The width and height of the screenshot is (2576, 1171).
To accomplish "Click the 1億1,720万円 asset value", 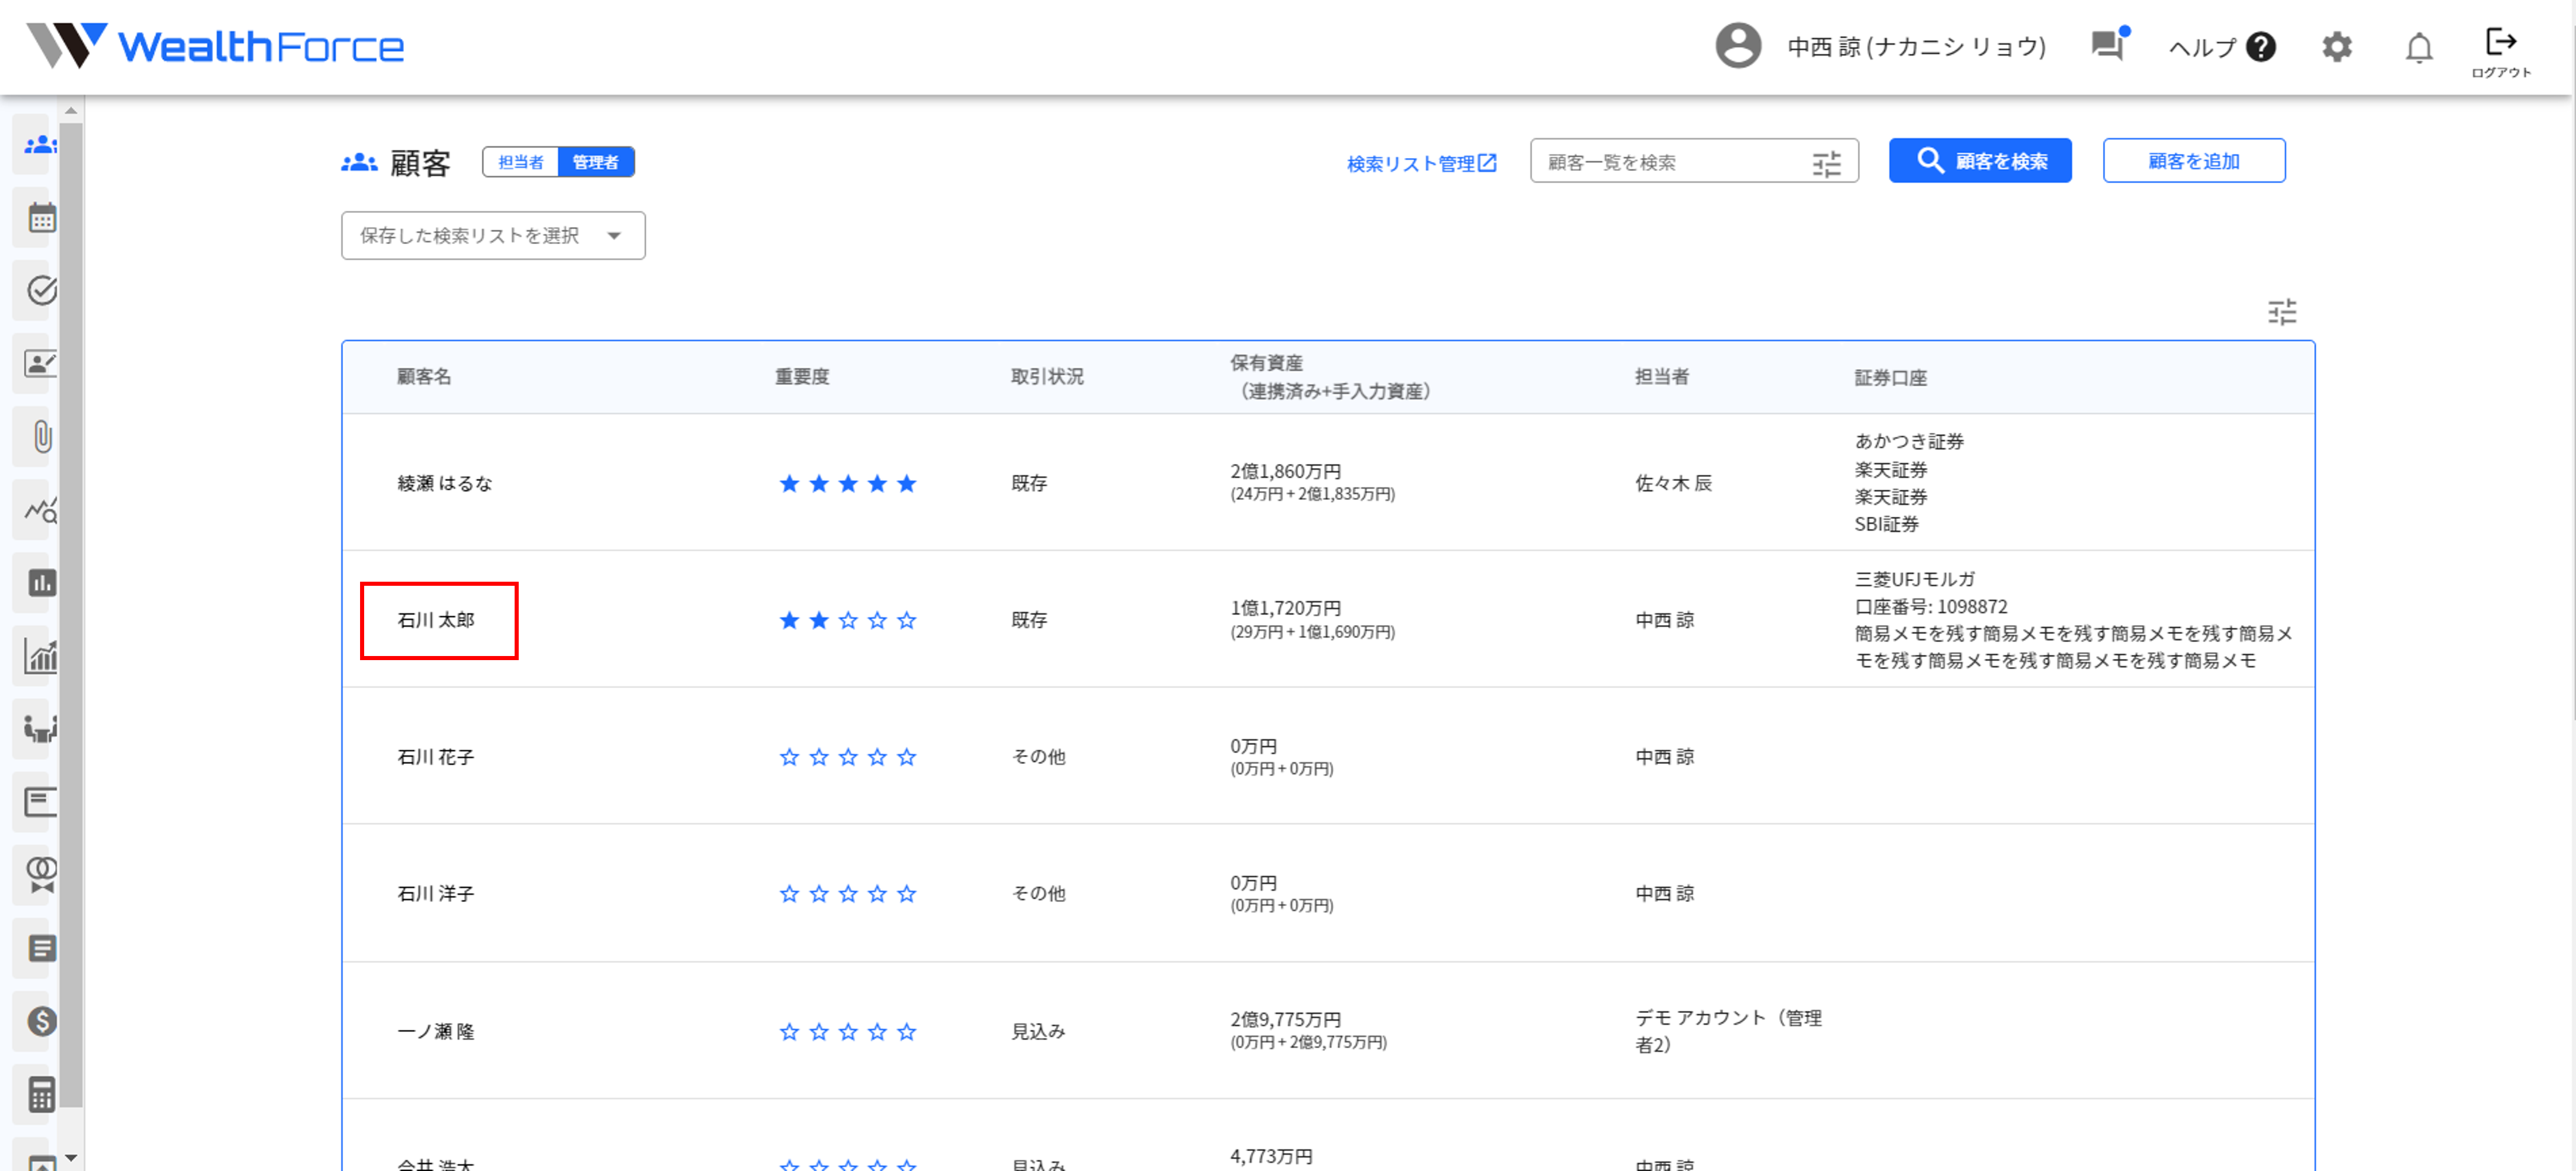I will tap(1285, 609).
